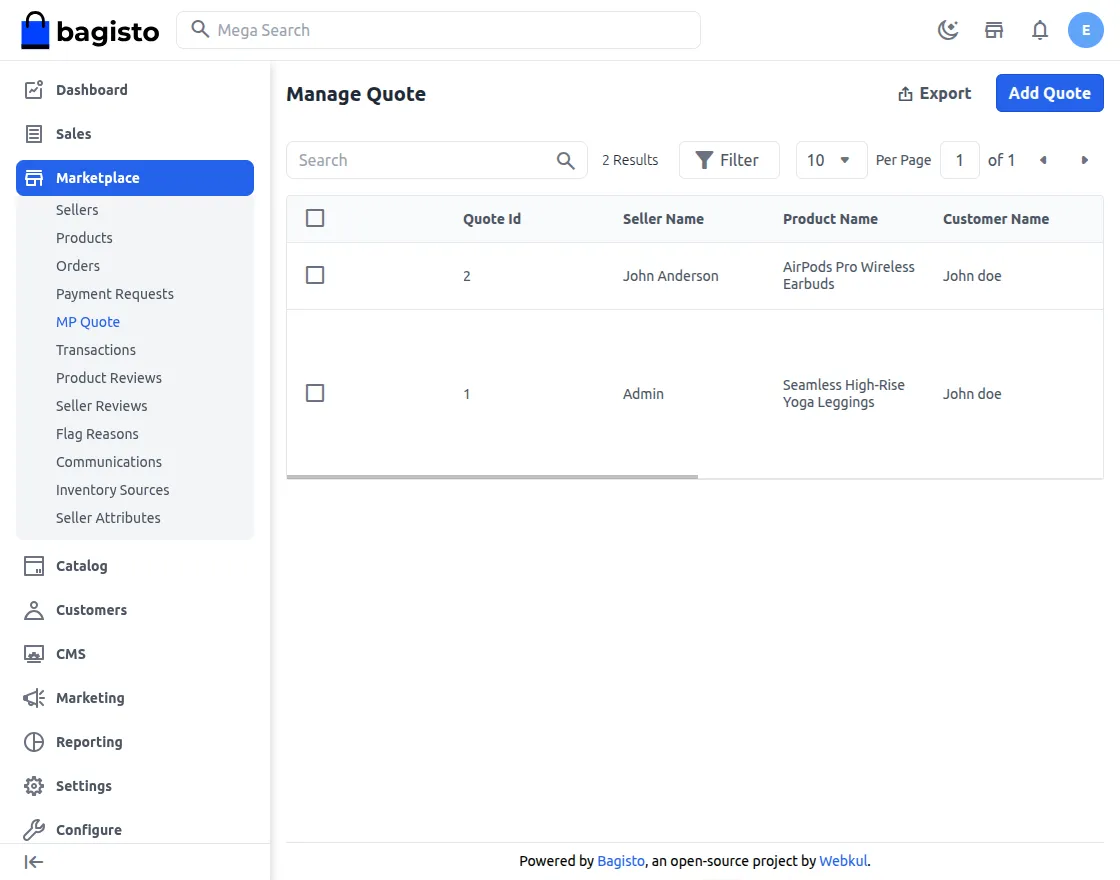The height and width of the screenshot is (880, 1120).
Task: Toggle dark mode moon icon
Action: coord(948,30)
